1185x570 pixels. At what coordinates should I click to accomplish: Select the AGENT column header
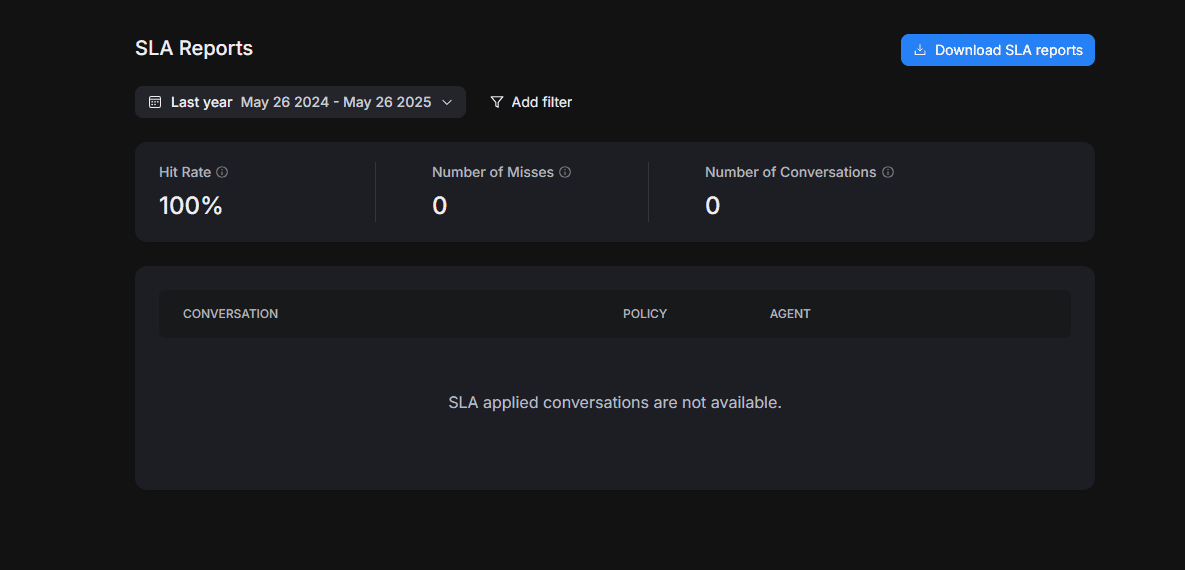pyautogui.click(x=790, y=314)
